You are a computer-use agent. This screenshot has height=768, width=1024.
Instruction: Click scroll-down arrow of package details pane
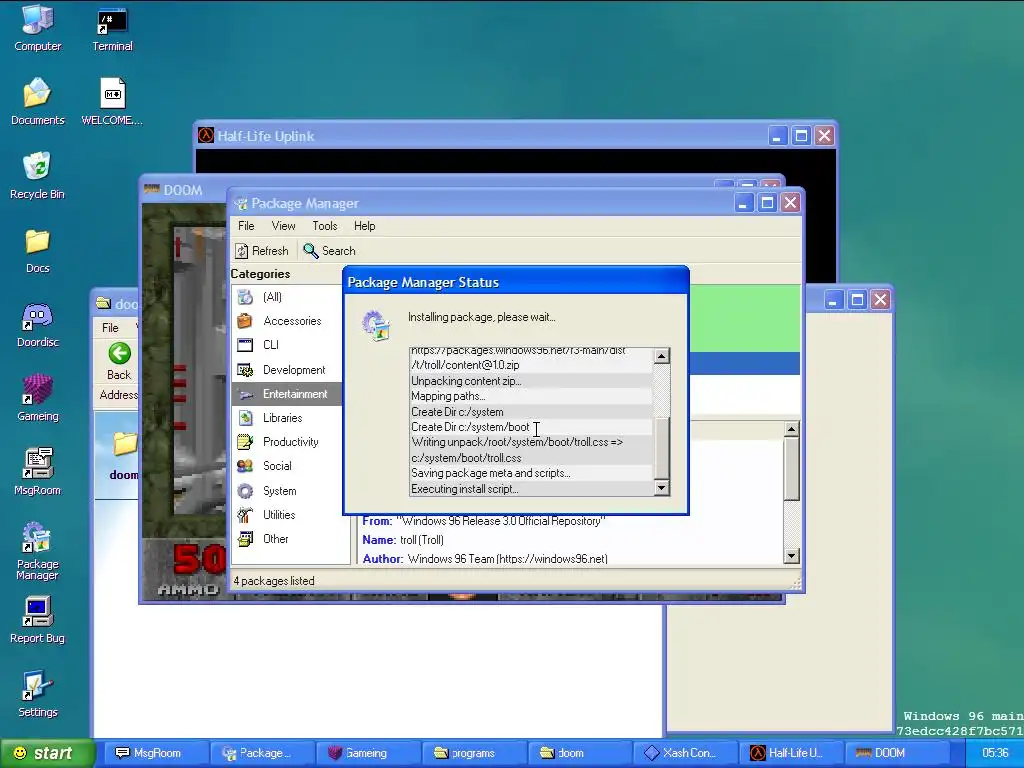click(x=791, y=556)
